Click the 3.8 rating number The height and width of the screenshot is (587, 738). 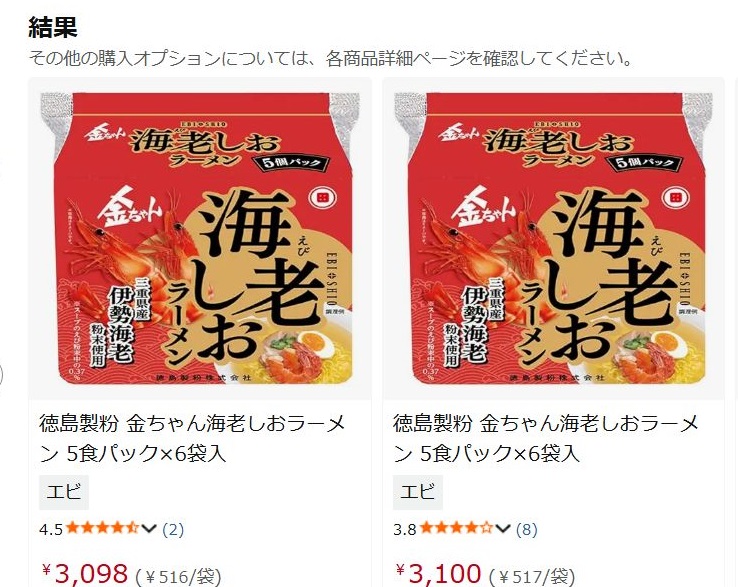tap(405, 530)
